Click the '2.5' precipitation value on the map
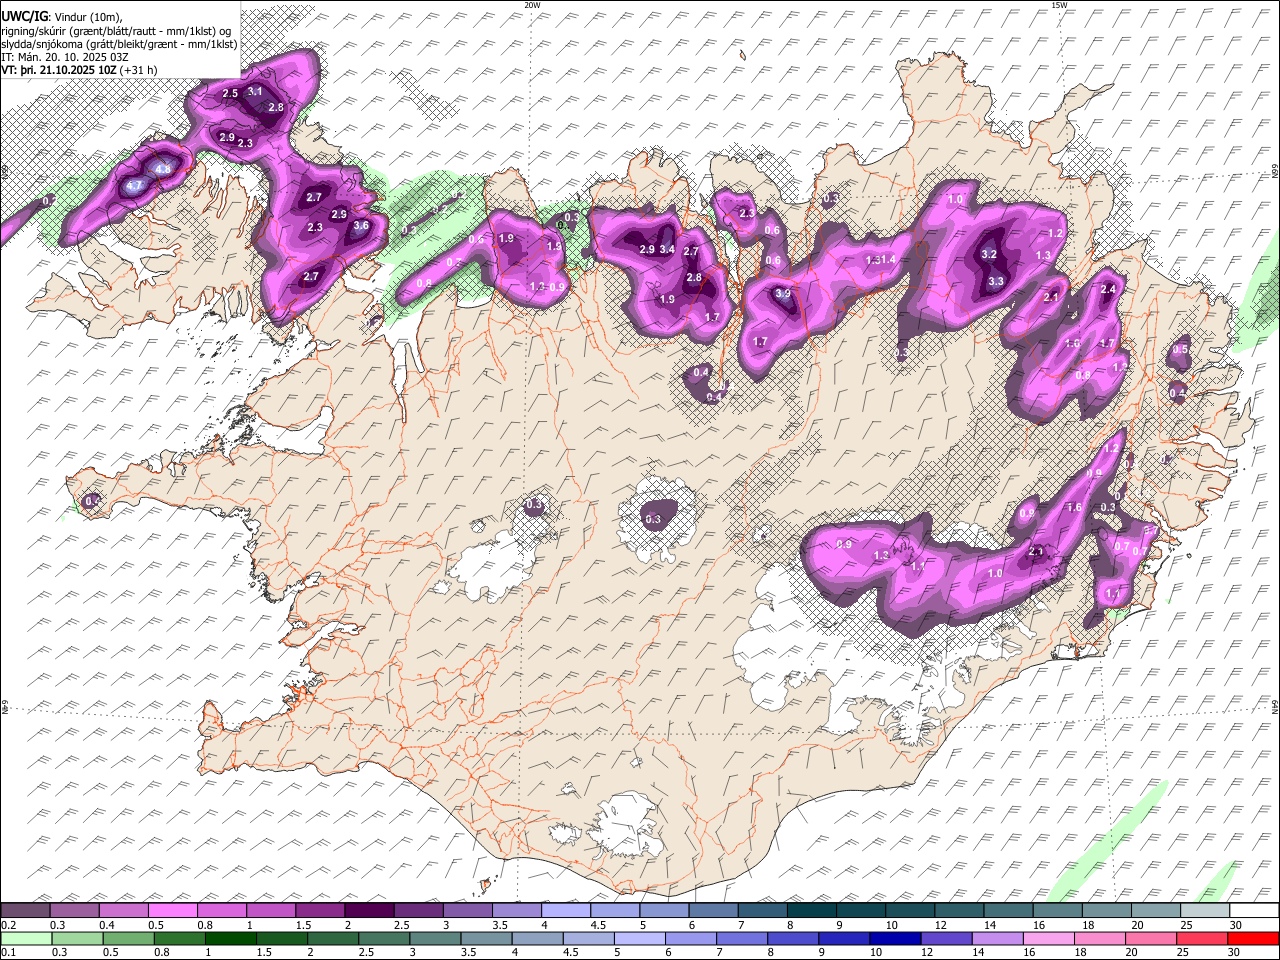Viewport: 1280px width, 960px height. pos(230,93)
